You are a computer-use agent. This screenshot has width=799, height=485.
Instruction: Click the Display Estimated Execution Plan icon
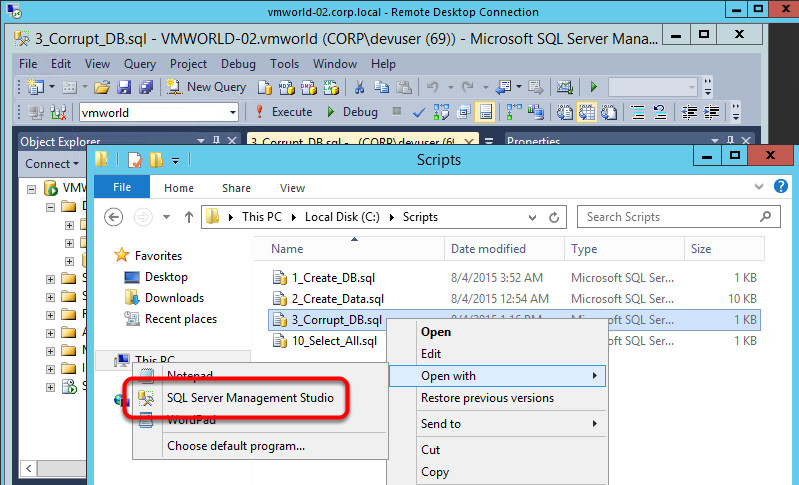[x=441, y=112]
